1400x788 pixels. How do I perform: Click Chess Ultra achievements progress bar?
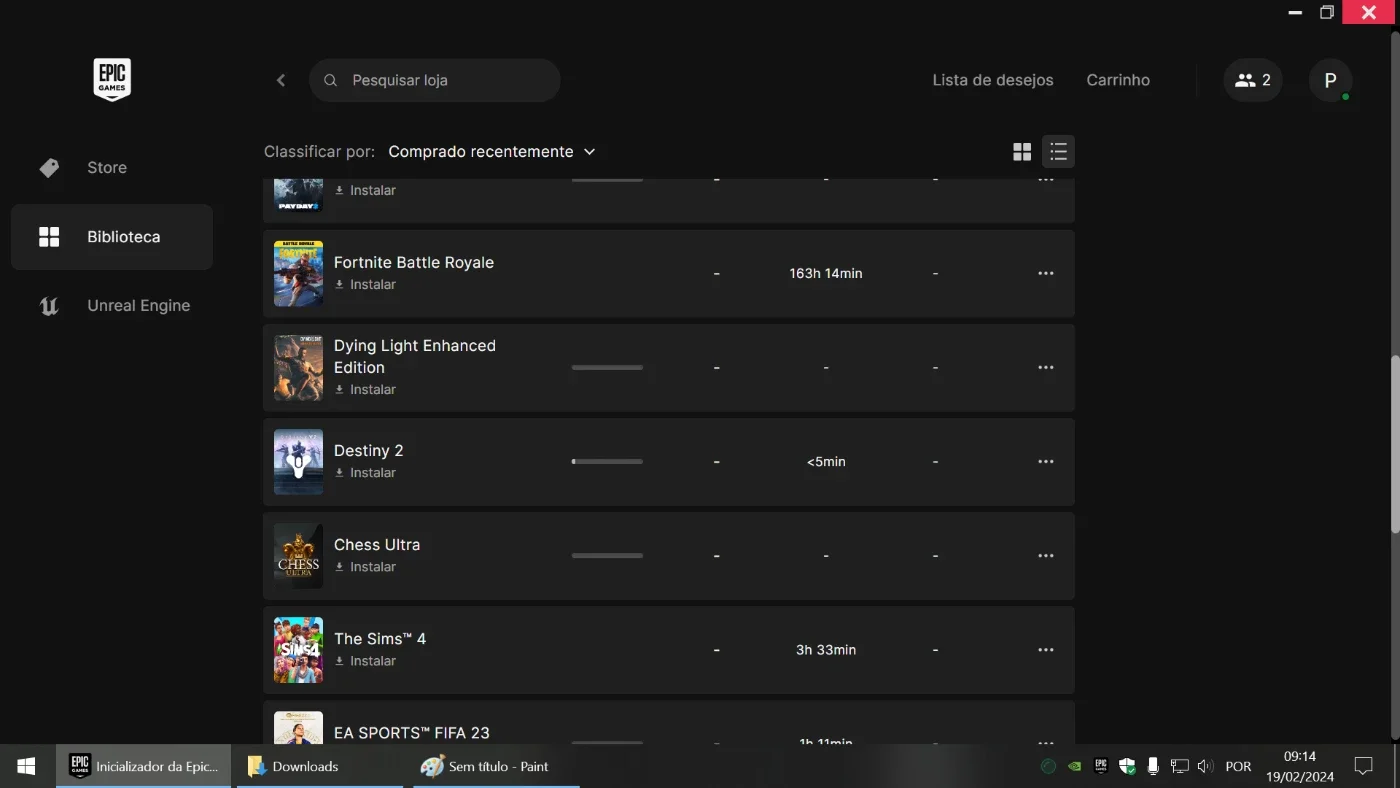[607, 556]
